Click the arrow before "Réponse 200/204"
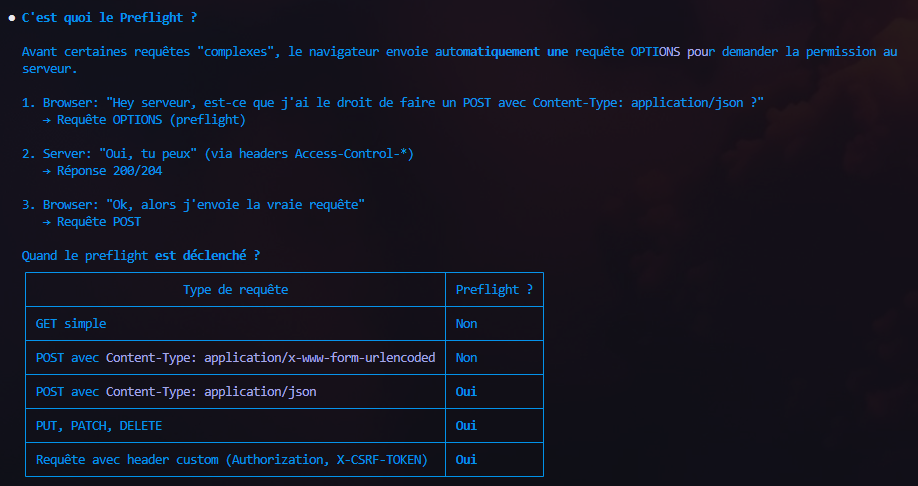This screenshot has height=486, width=918. pos(47,171)
